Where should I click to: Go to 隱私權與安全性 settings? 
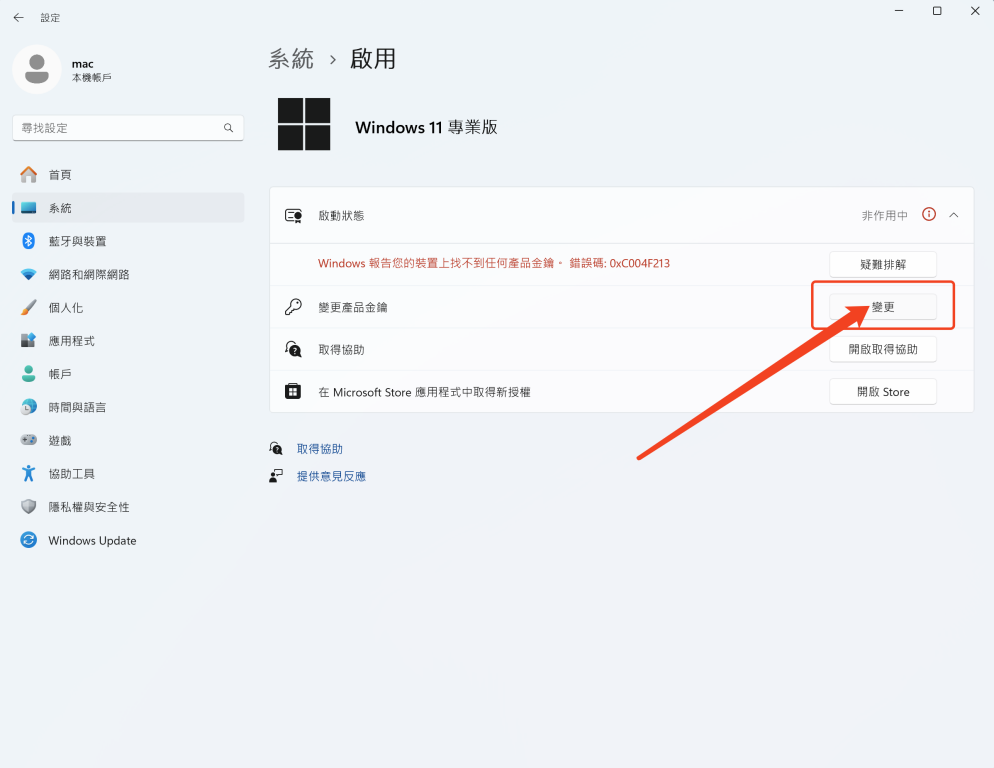88,507
